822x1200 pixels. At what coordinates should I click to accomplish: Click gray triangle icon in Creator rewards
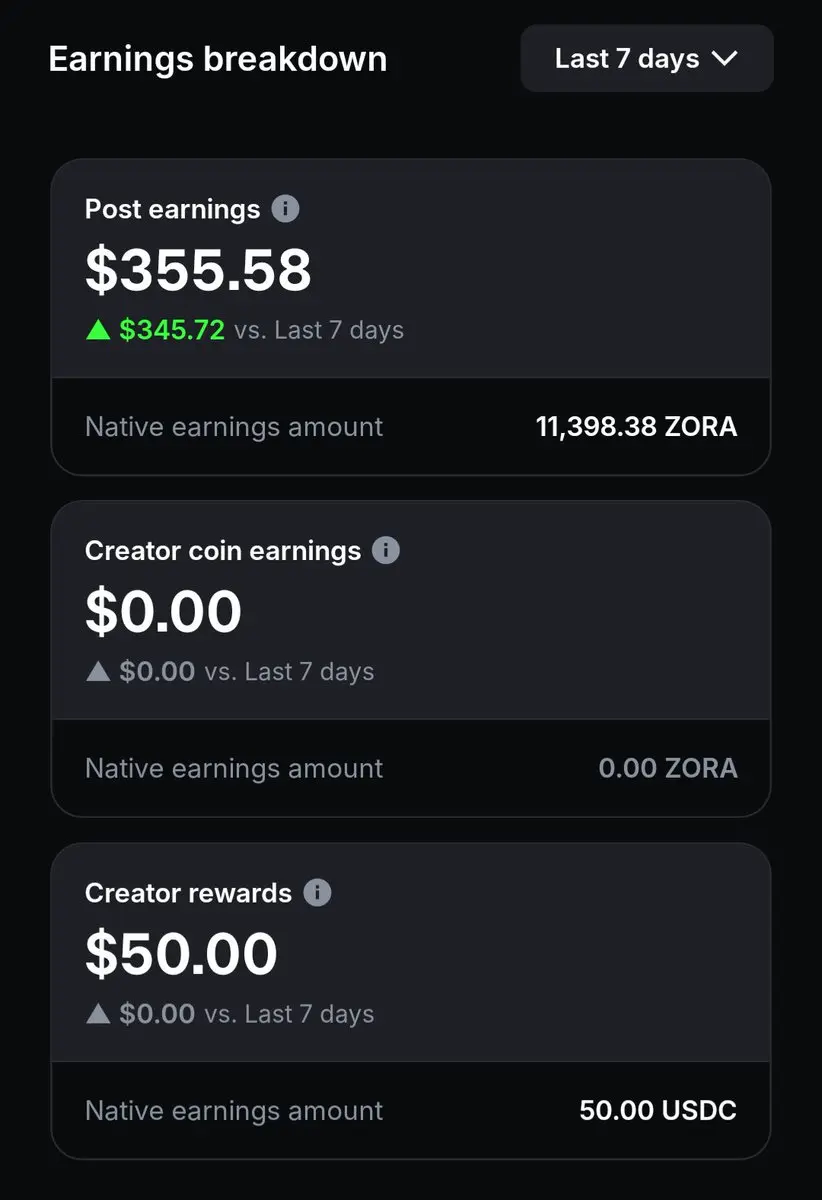tap(98, 1013)
